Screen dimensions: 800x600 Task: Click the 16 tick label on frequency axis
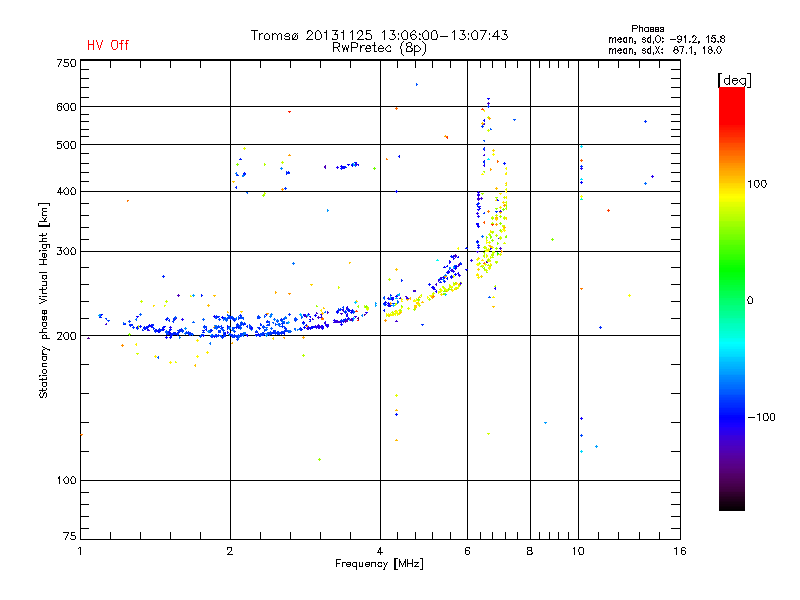tap(680, 551)
